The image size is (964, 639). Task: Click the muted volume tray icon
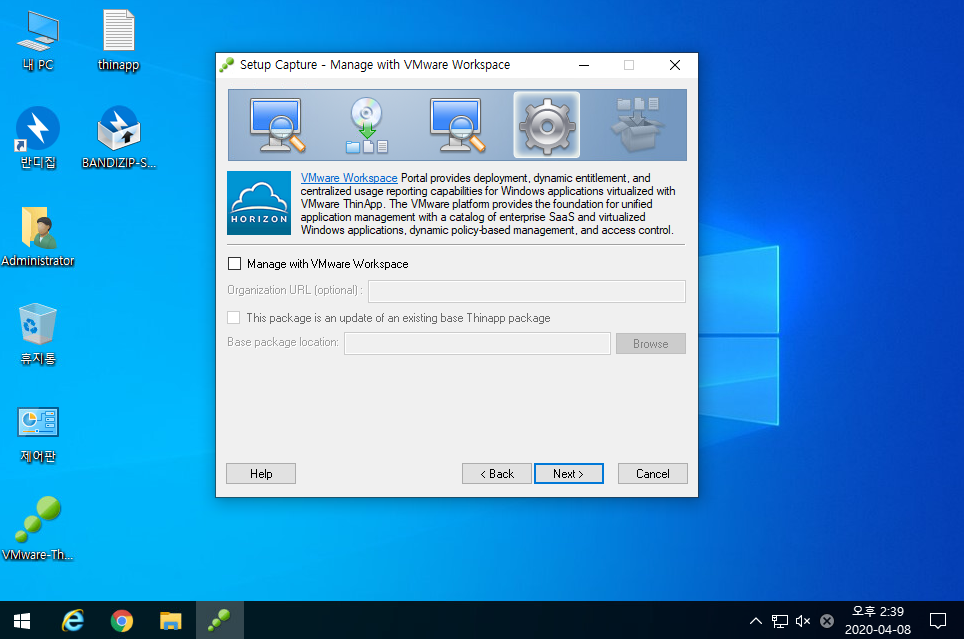click(x=803, y=621)
